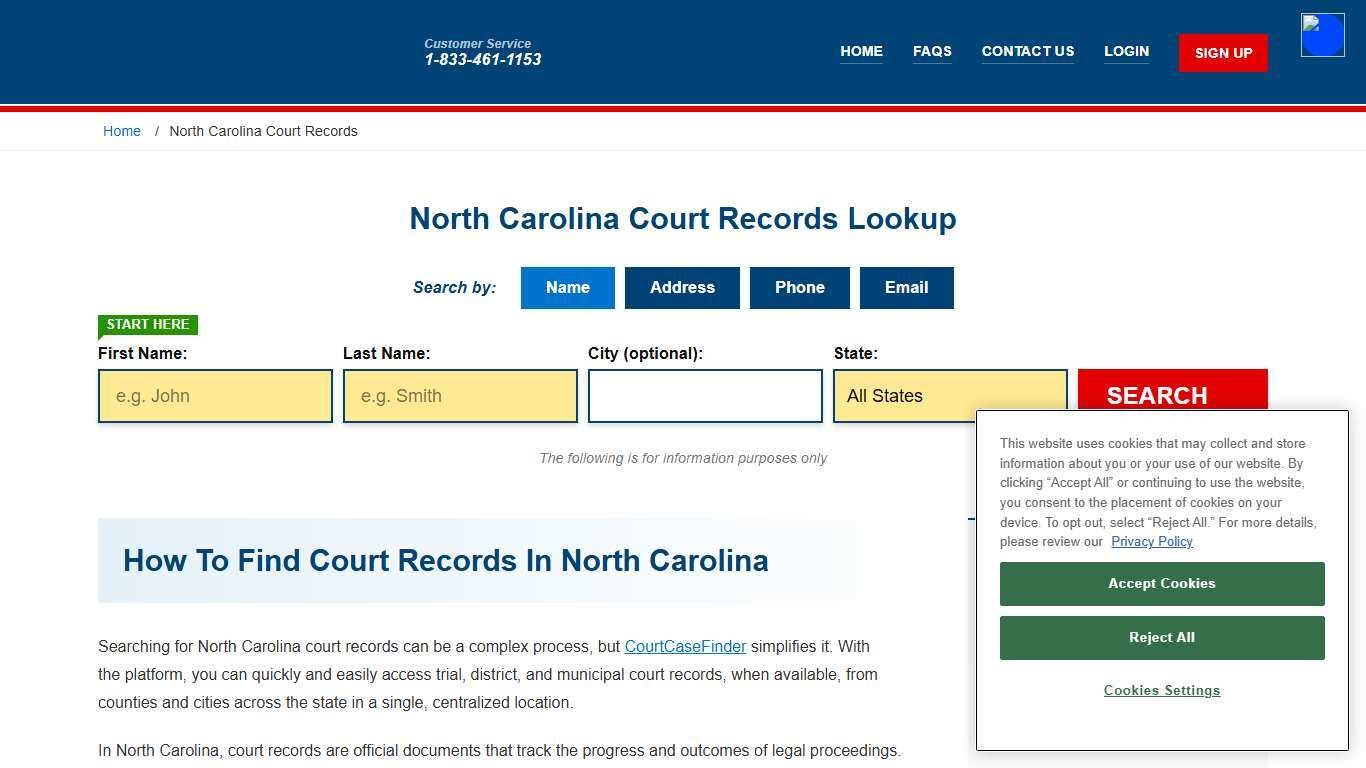Switch to the Address search tab
Viewport: 1366px width, 768px height.
[682, 287]
